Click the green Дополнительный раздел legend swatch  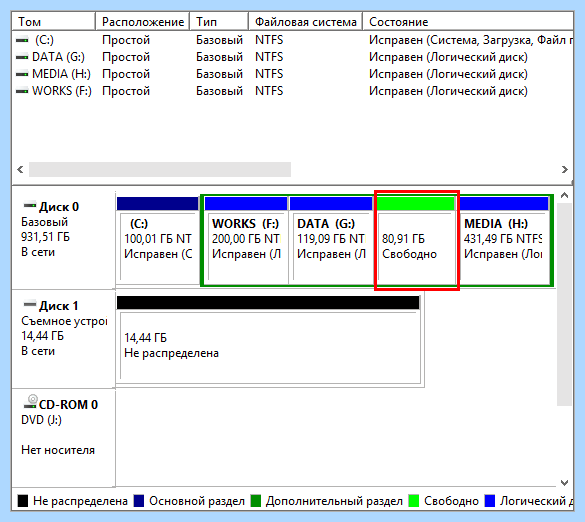pyautogui.click(x=256, y=501)
